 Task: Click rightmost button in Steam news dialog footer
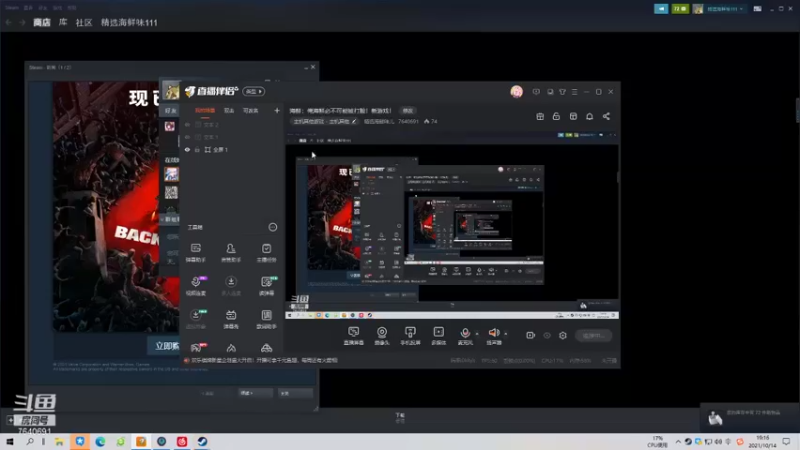295,393
